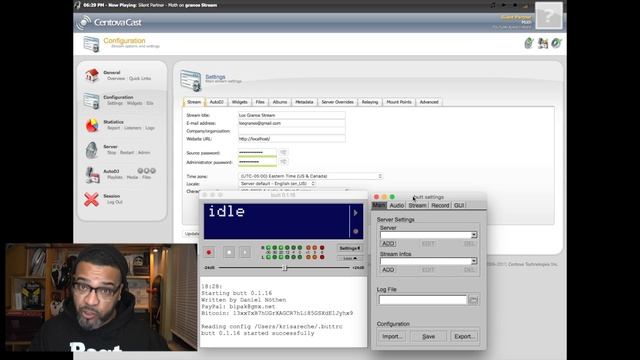
Task: Click the butt gain slider handle
Action: point(284,268)
